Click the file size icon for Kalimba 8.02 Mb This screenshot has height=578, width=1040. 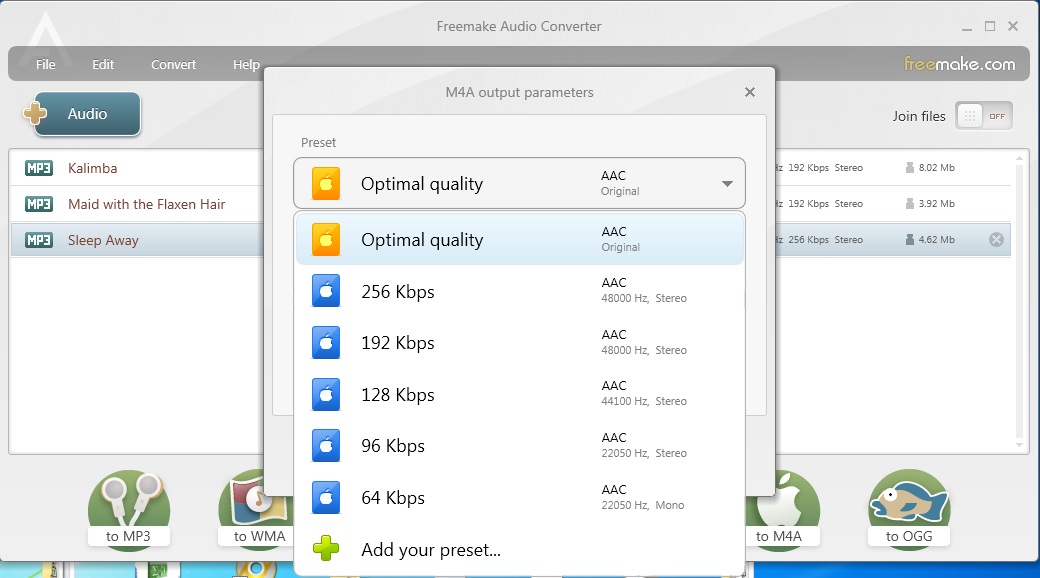(910, 167)
